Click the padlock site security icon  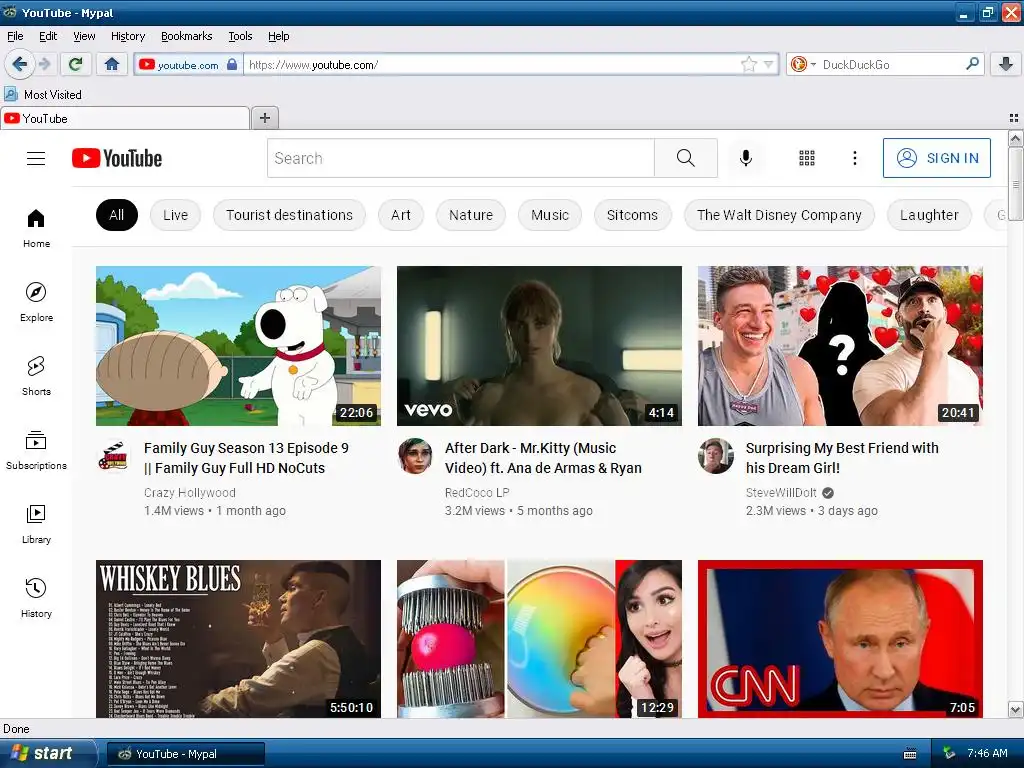(x=232, y=64)
